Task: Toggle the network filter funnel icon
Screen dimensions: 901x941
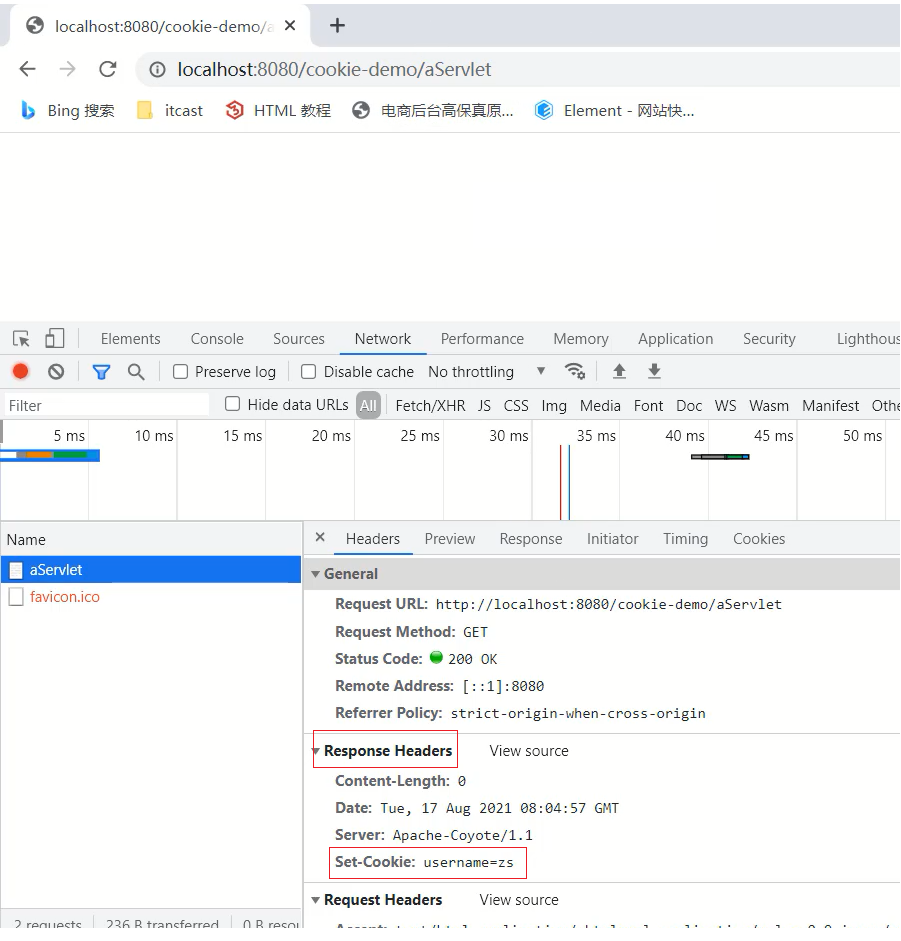Action: point(101,372)
